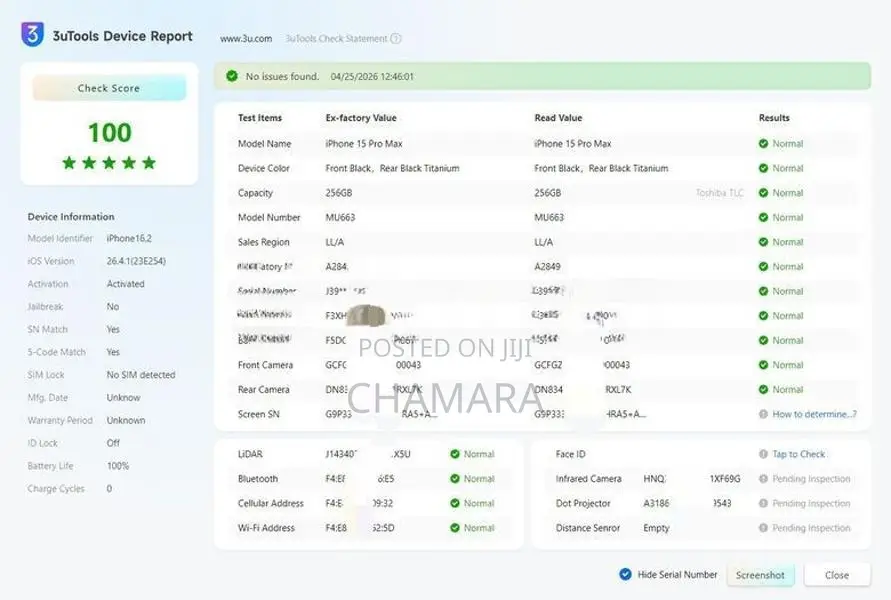Screen dimensions: 891x600
Task: Open the 3uTools Check Statement link
Action: click(336, 39)
